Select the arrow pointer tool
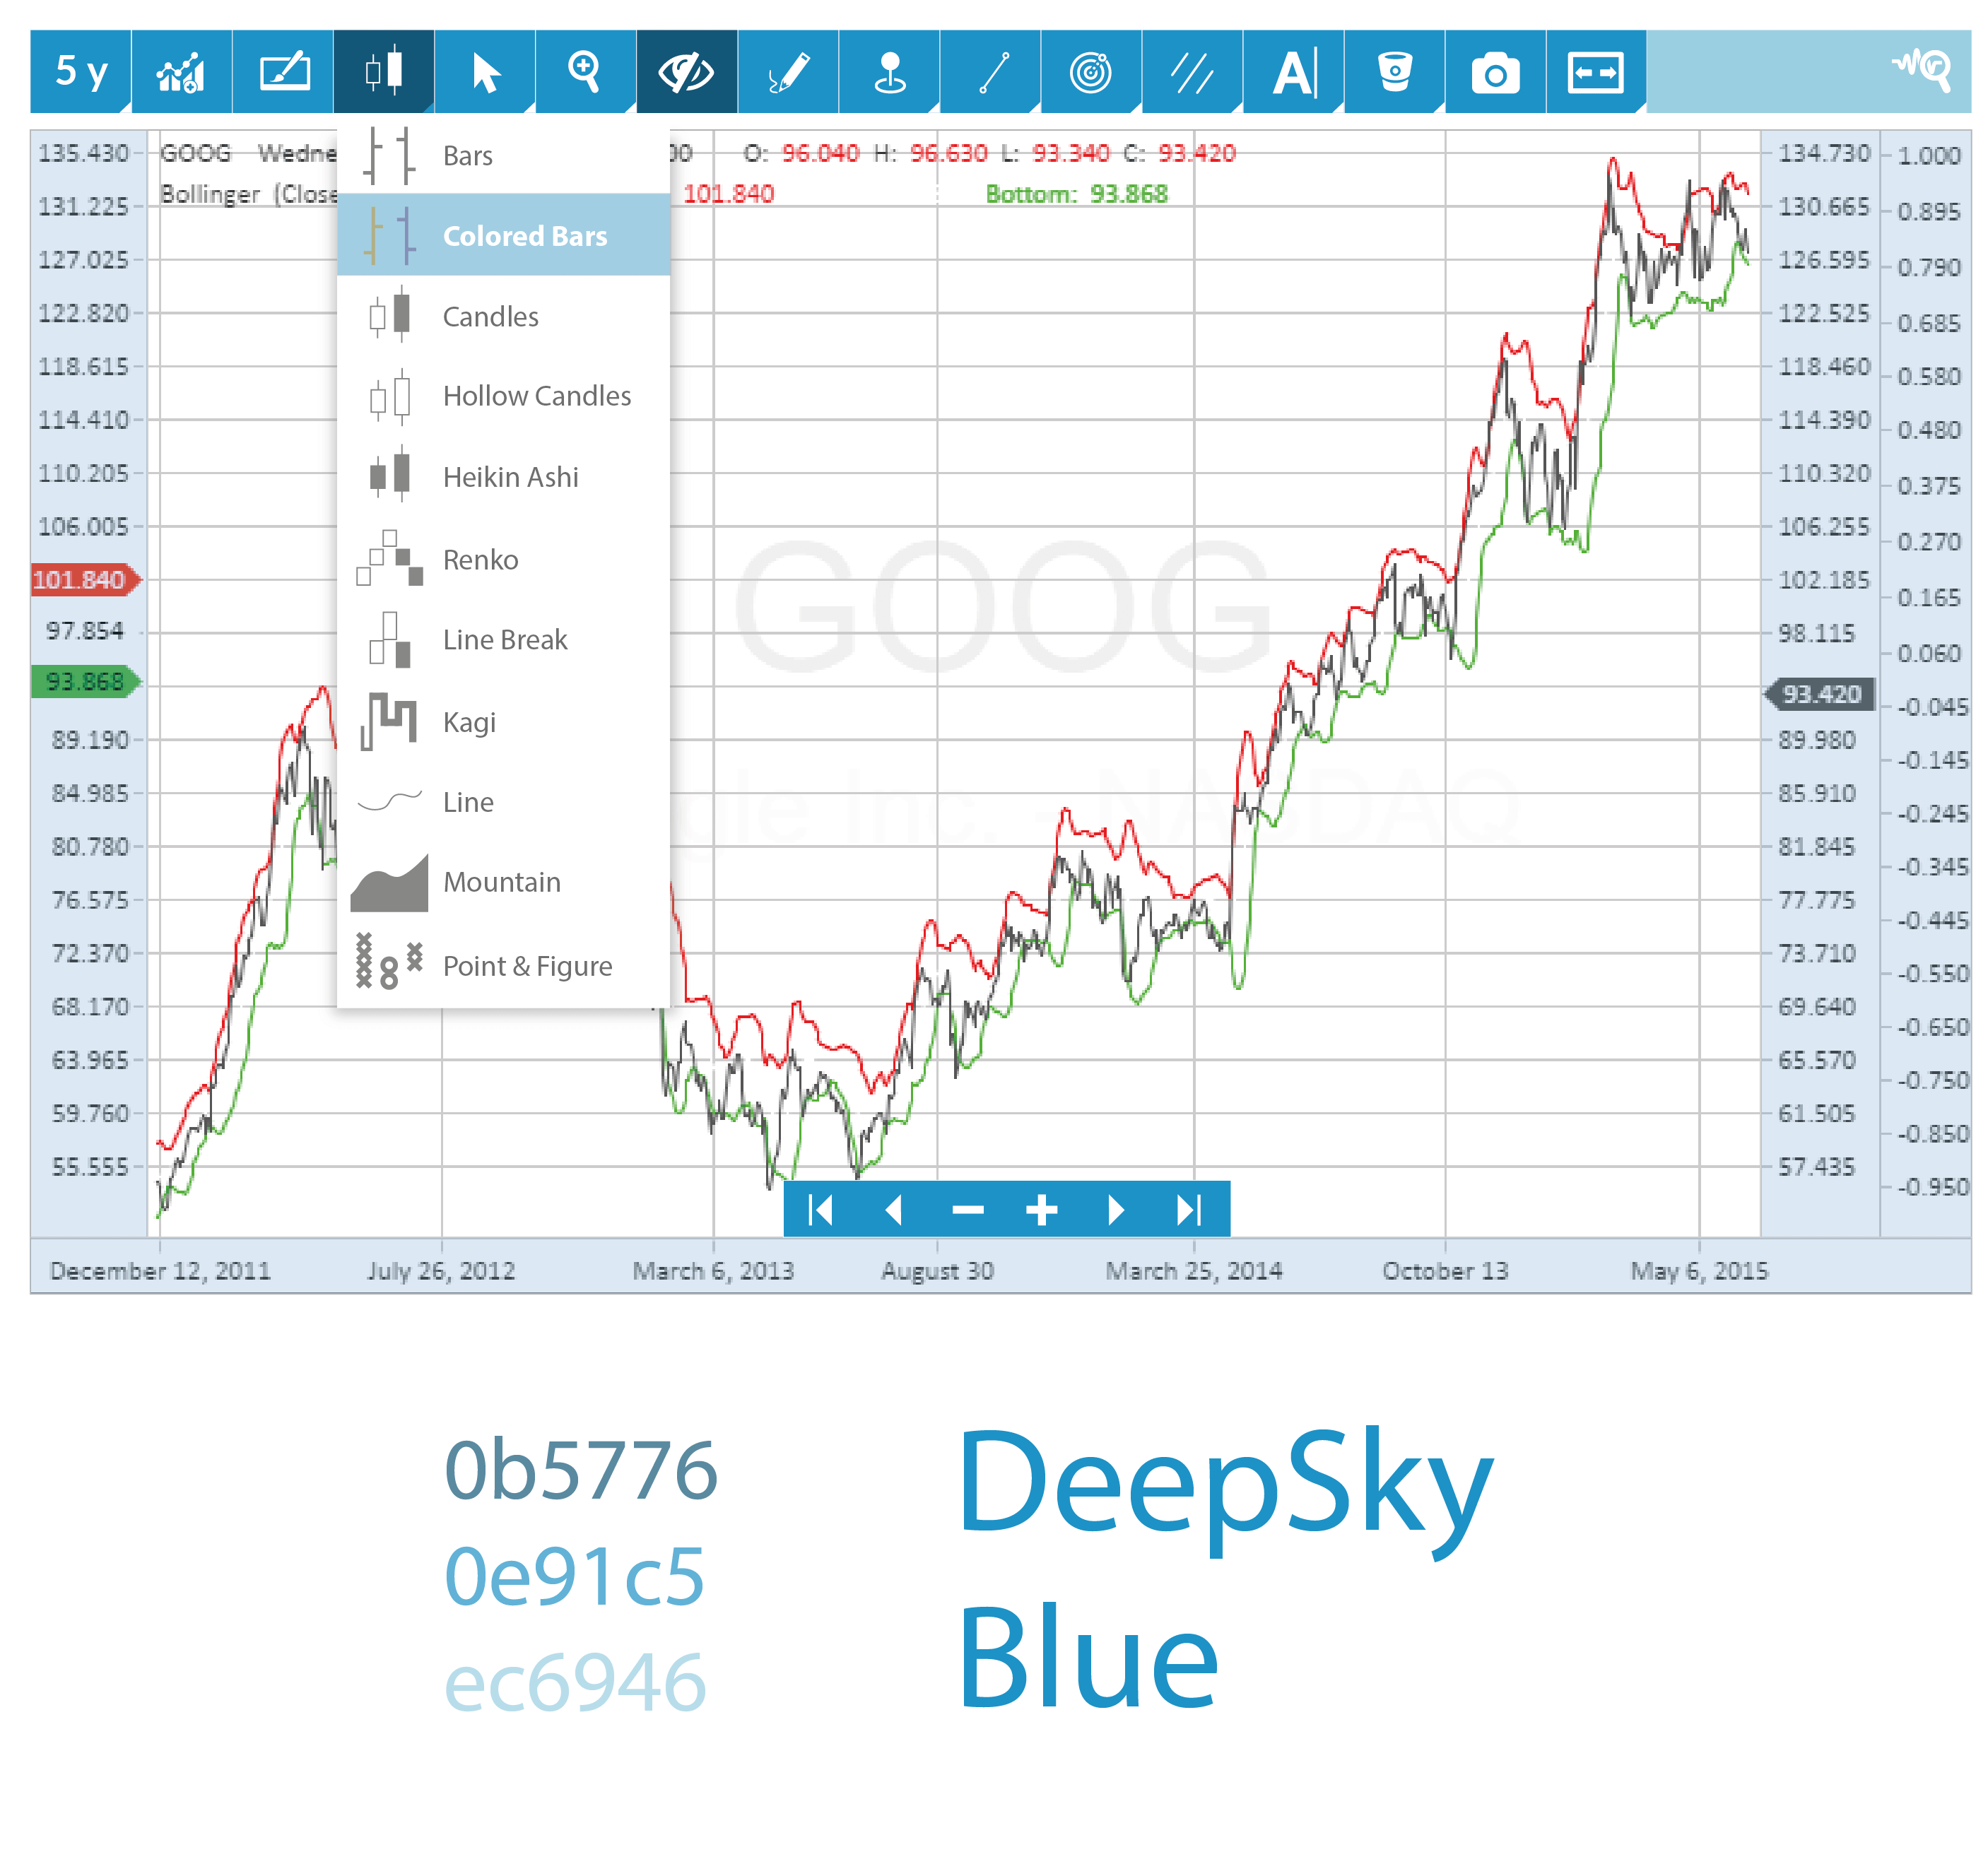 486,72
